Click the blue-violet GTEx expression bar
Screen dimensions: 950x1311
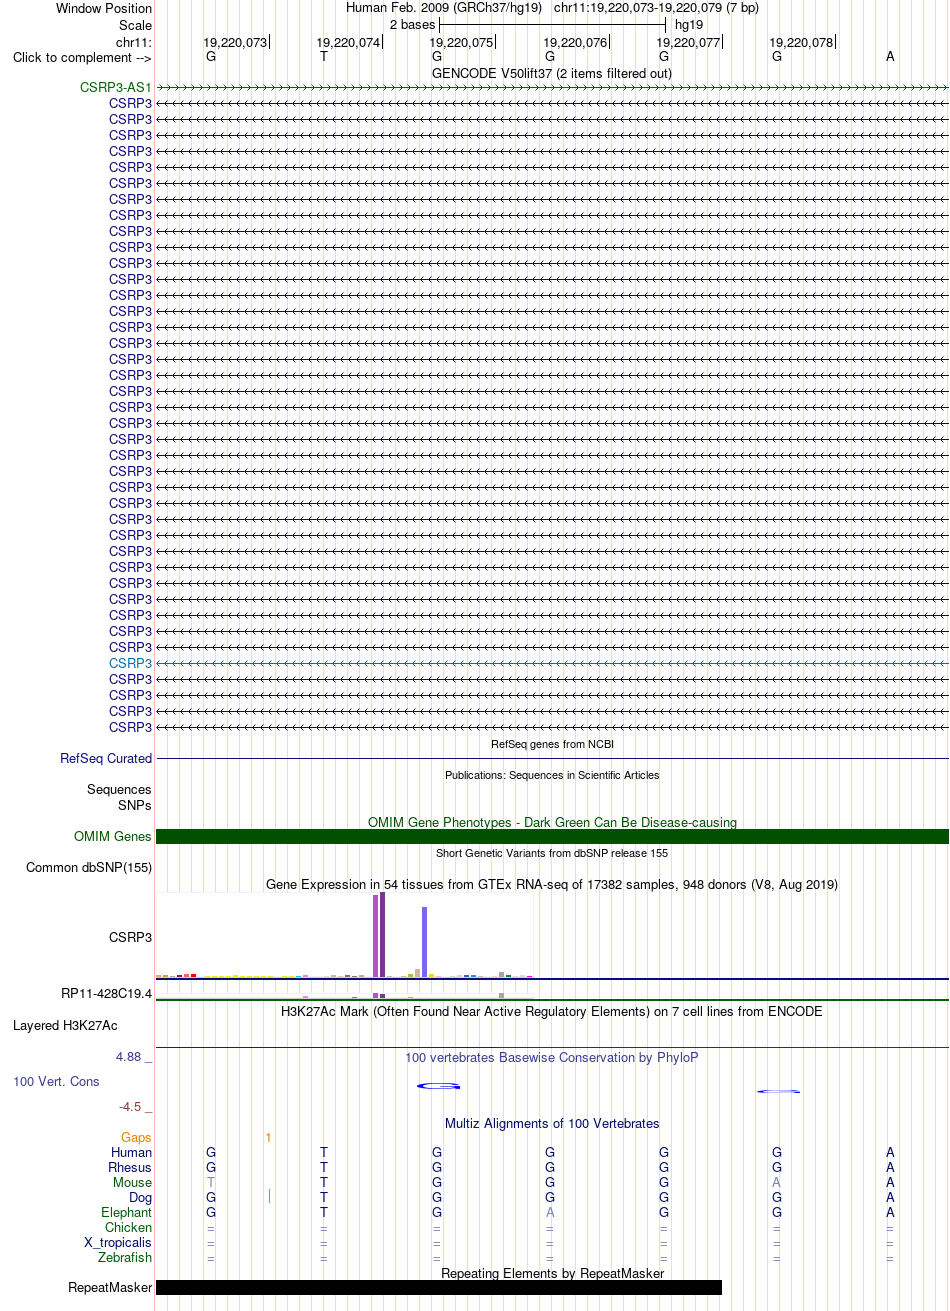pyautogui.click(x=425, y=942)
